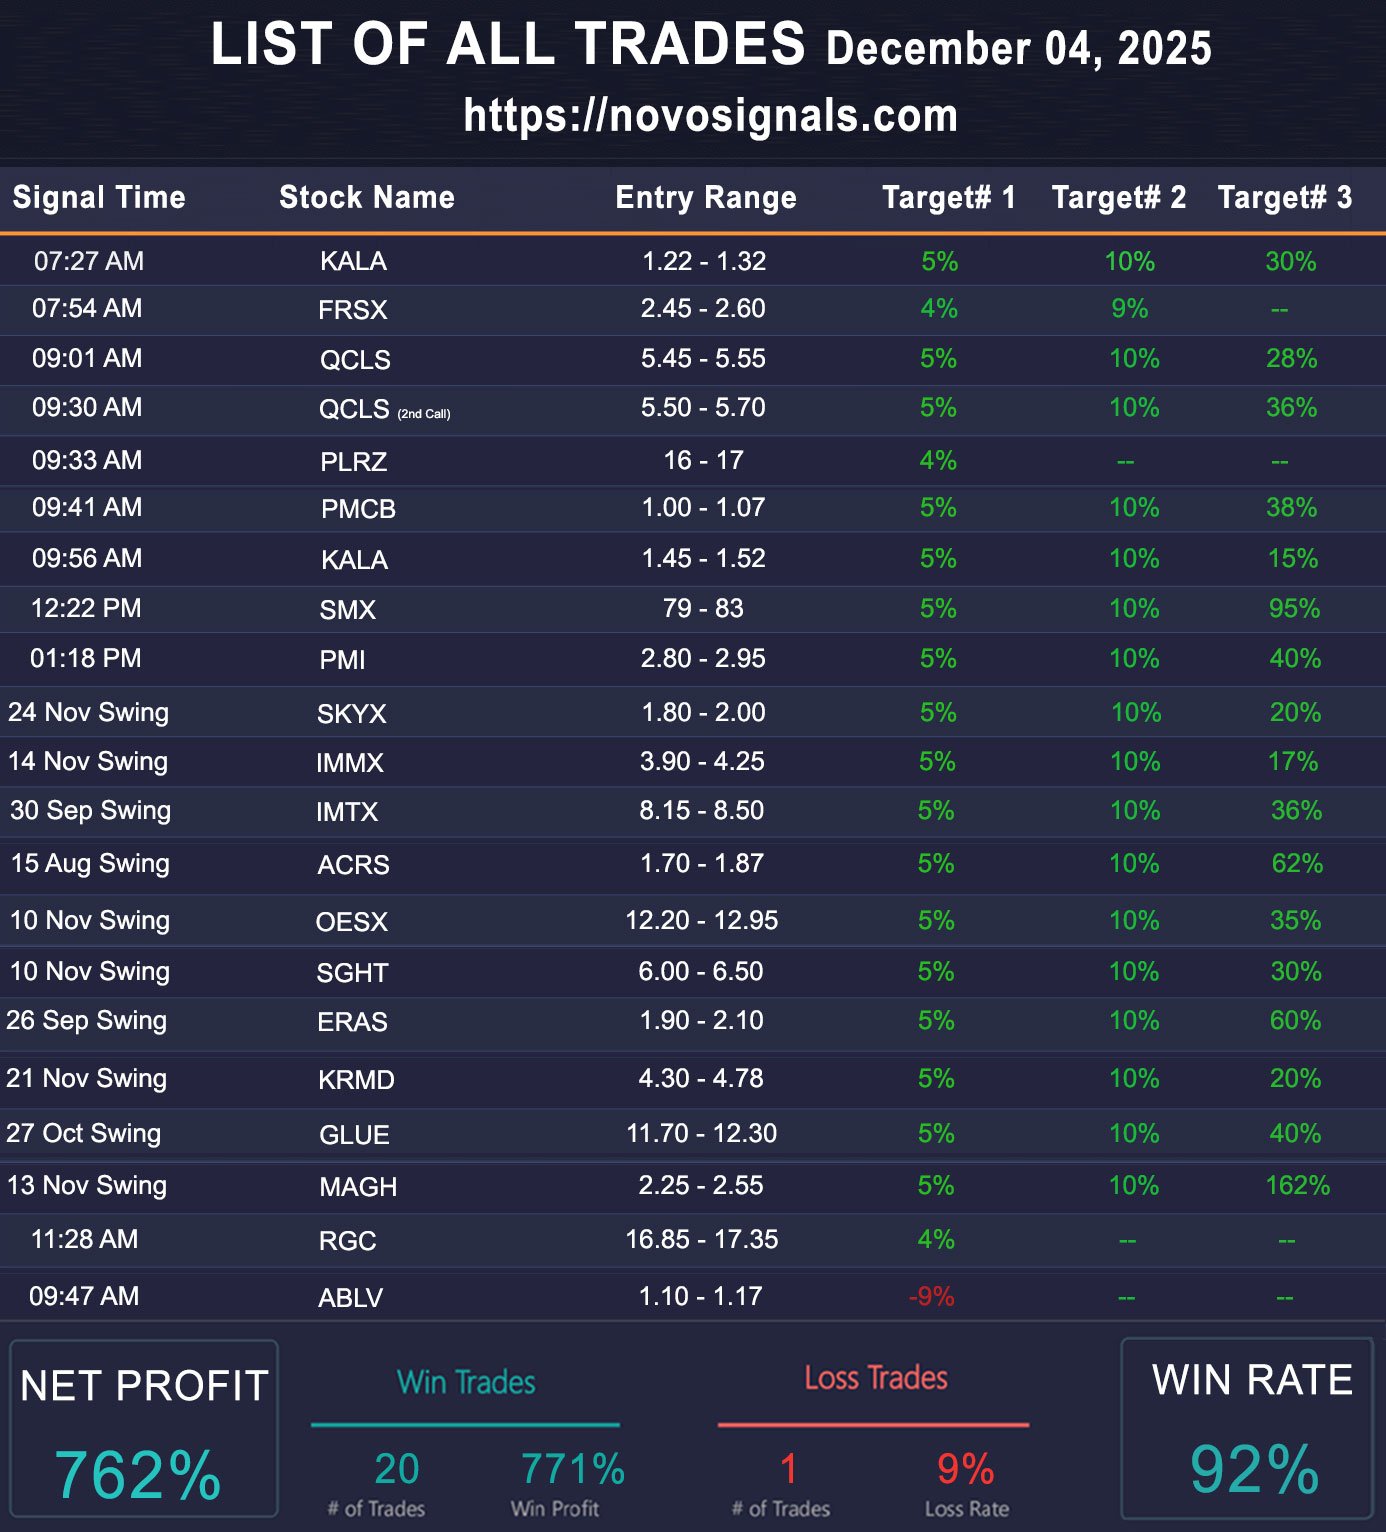Select the ABLV -9% loss value
The width and height of the screenshot is (1386, 1532).
point(931,1297)
